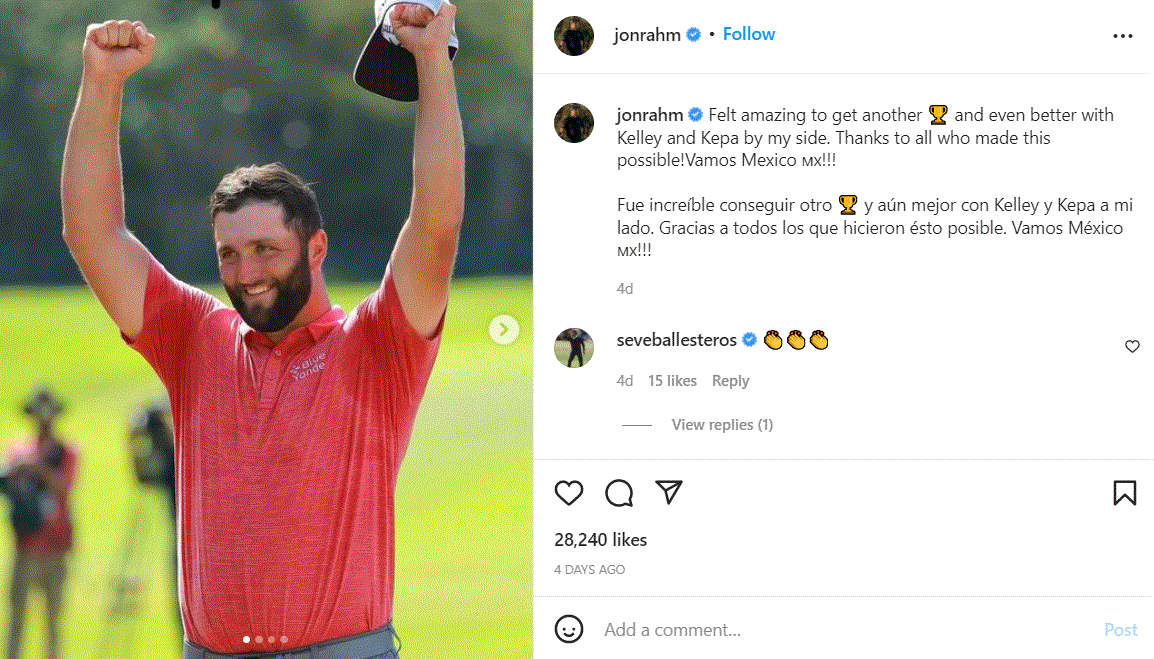Open jonrahm username in caption
Viewport: 1154px width, 659px height.
[650, 115]
